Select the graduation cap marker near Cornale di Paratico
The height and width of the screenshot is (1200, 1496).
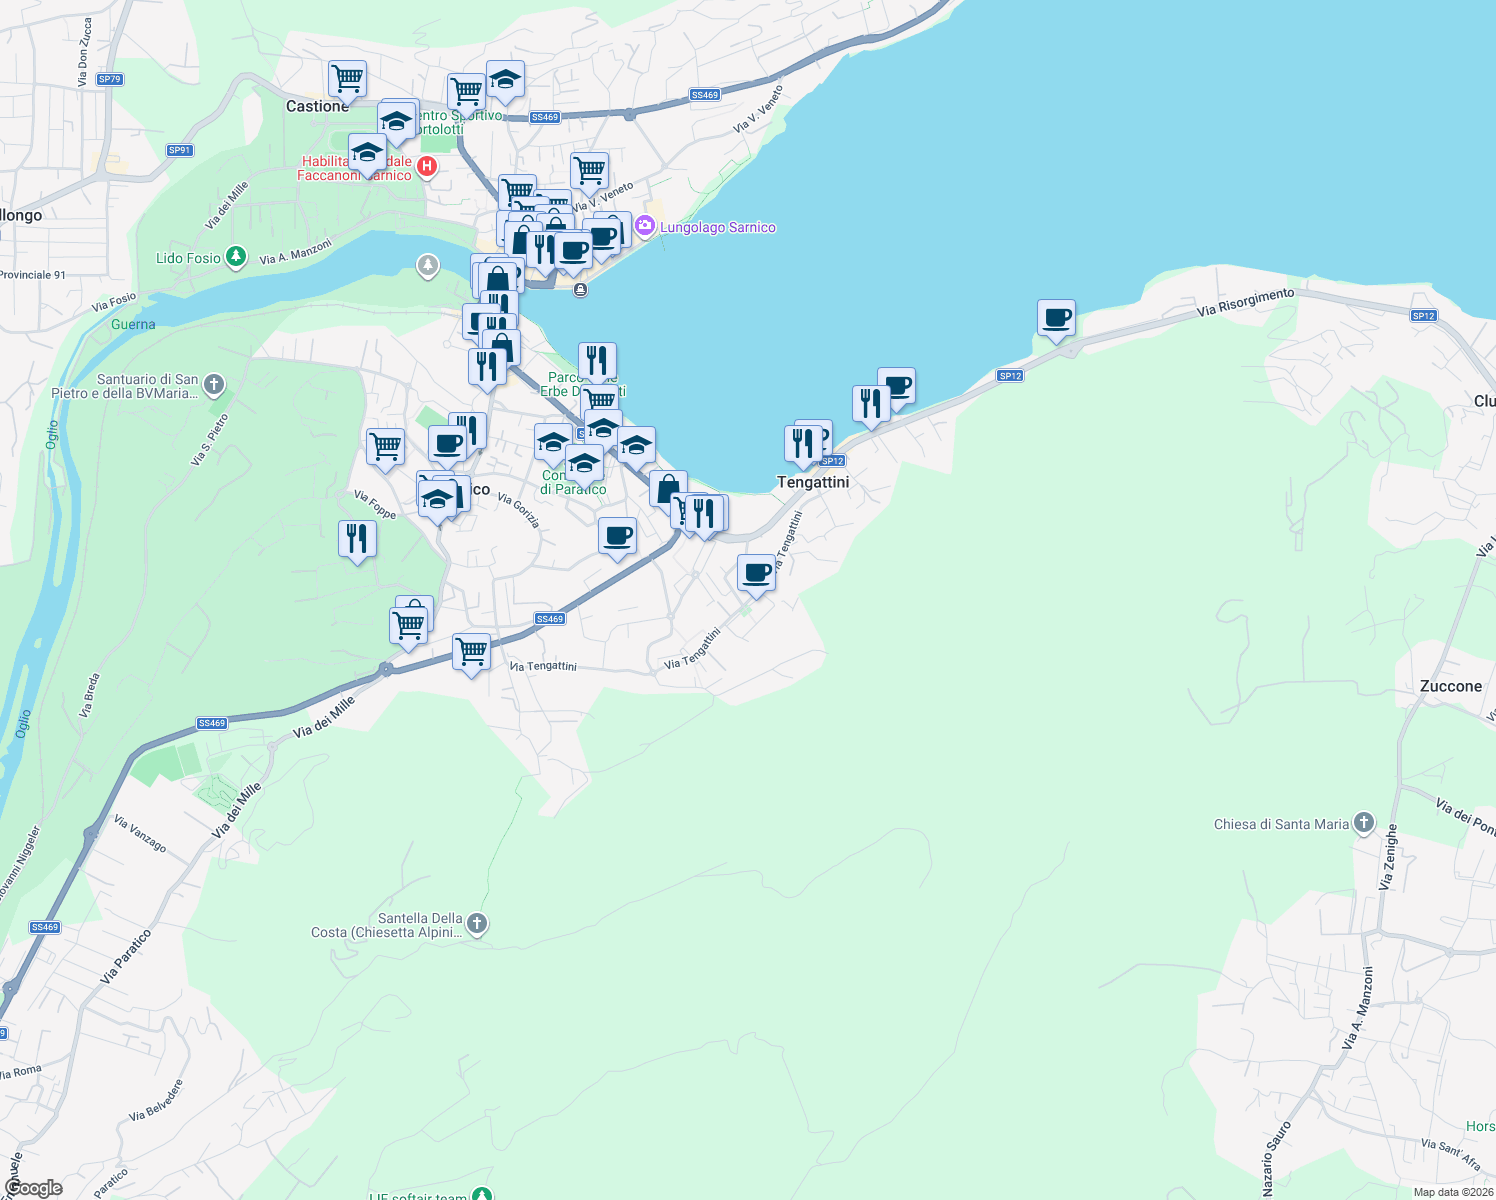tap(583, 463)
